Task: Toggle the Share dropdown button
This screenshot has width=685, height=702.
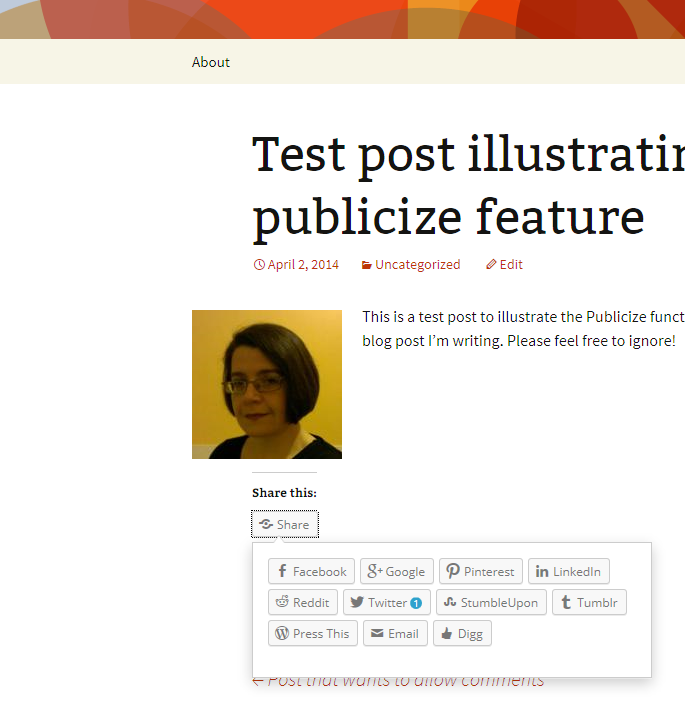Action: (x=285, y=524)
